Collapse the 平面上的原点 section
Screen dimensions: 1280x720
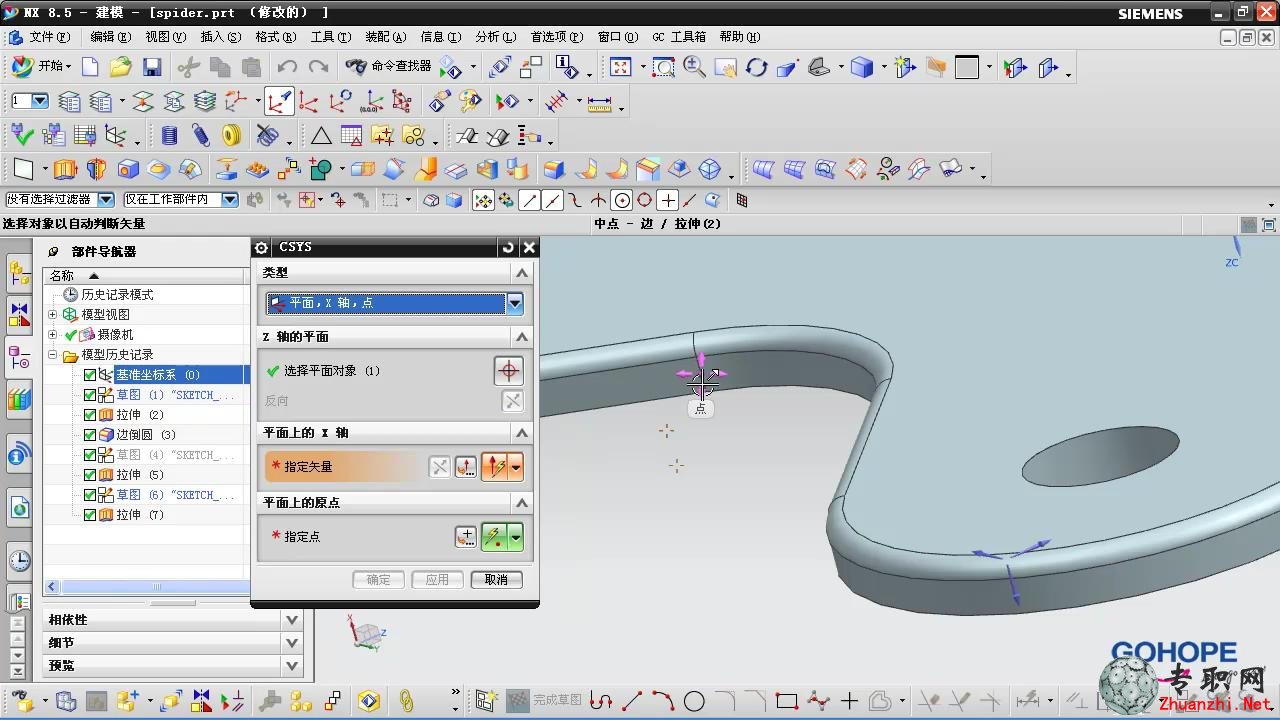(522, 503)
